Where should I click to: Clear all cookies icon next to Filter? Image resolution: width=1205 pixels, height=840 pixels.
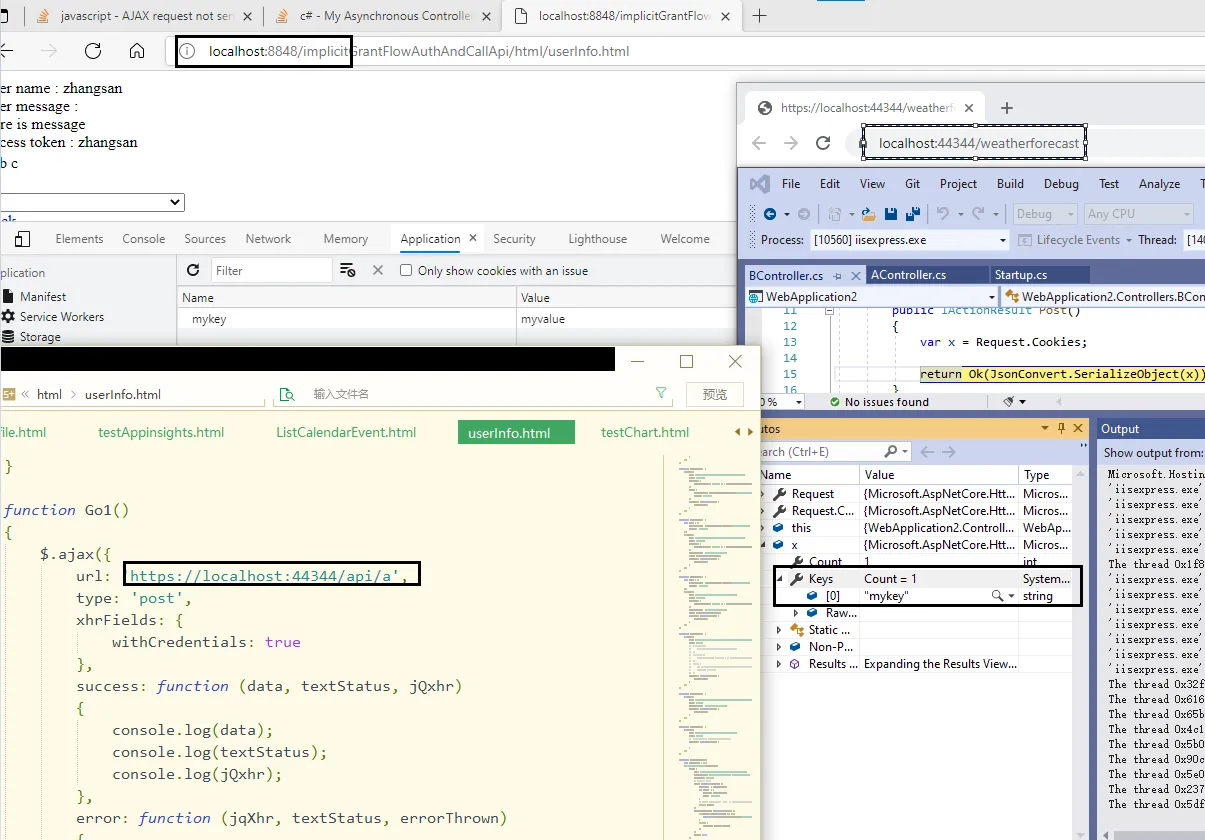348,270
